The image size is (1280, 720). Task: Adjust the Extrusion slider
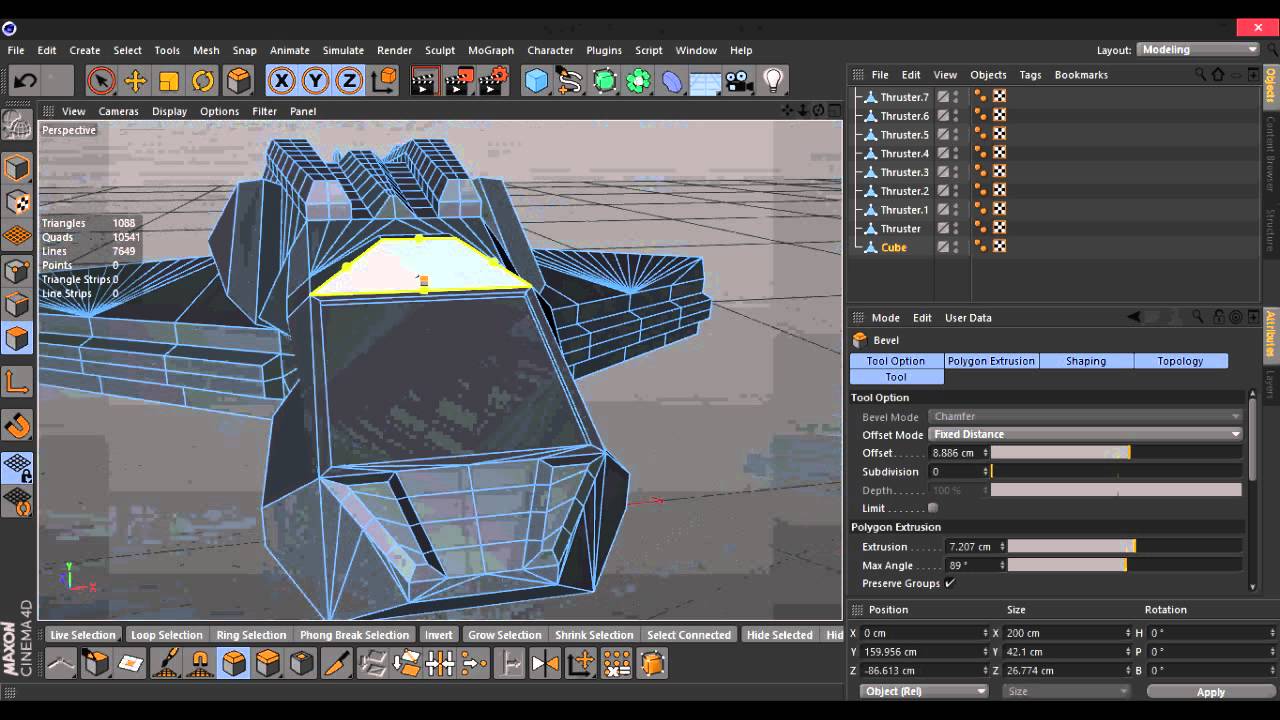[x=1125, y=546]
